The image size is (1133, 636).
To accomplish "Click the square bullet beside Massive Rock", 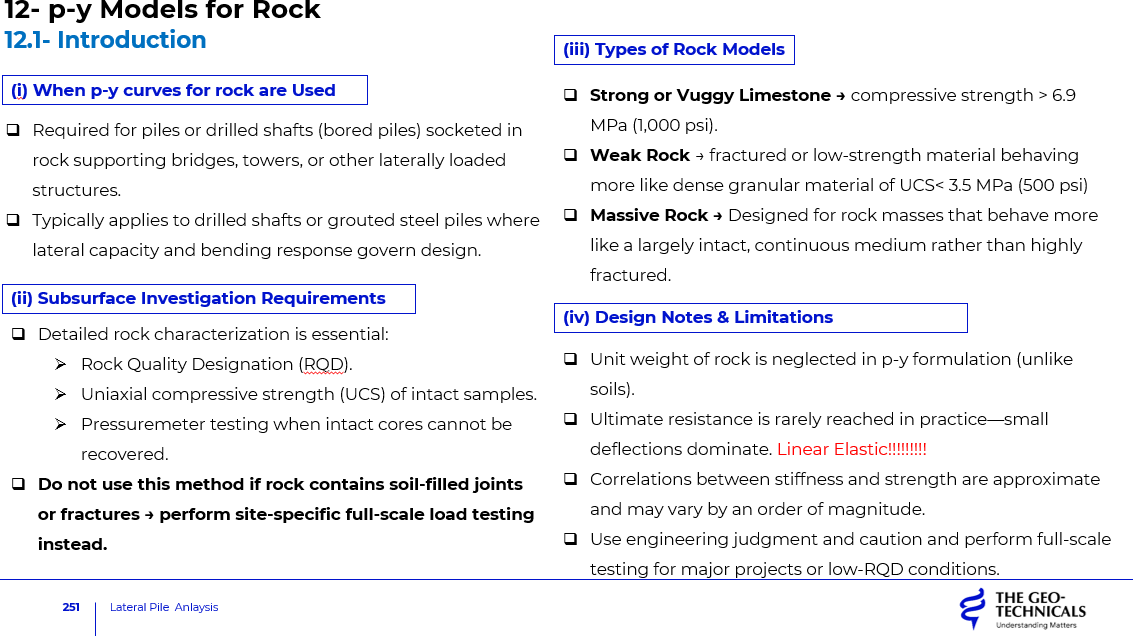I will click(x=569, y=216).
